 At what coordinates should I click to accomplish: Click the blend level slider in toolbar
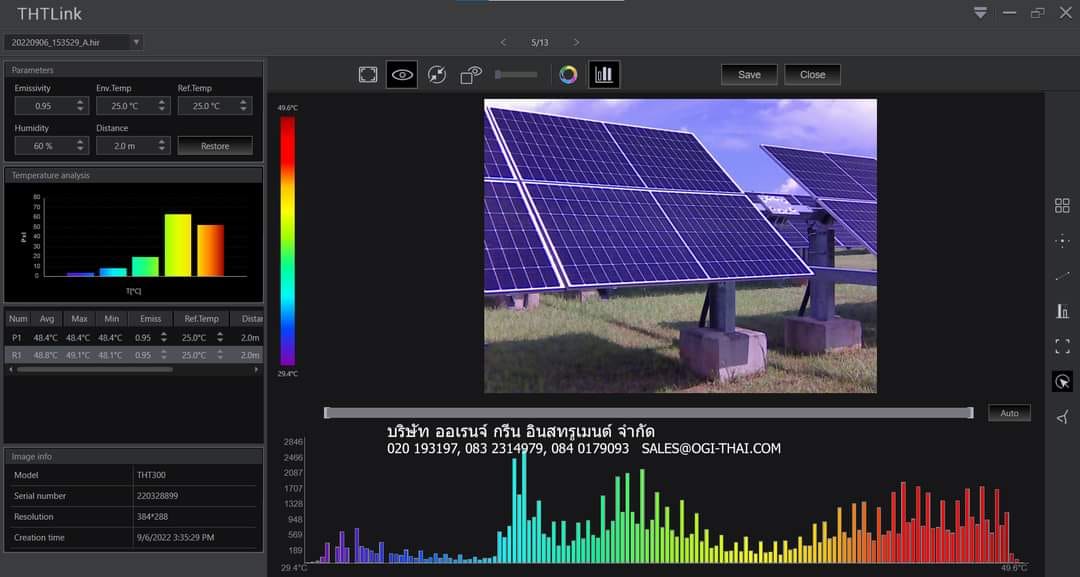[x=516, y=75]
